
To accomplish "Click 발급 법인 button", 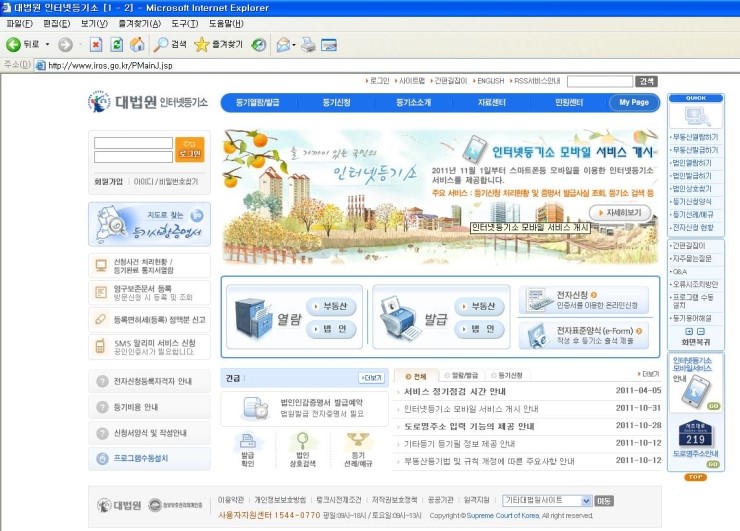I will pyautogui.click(x=479, y=329).
